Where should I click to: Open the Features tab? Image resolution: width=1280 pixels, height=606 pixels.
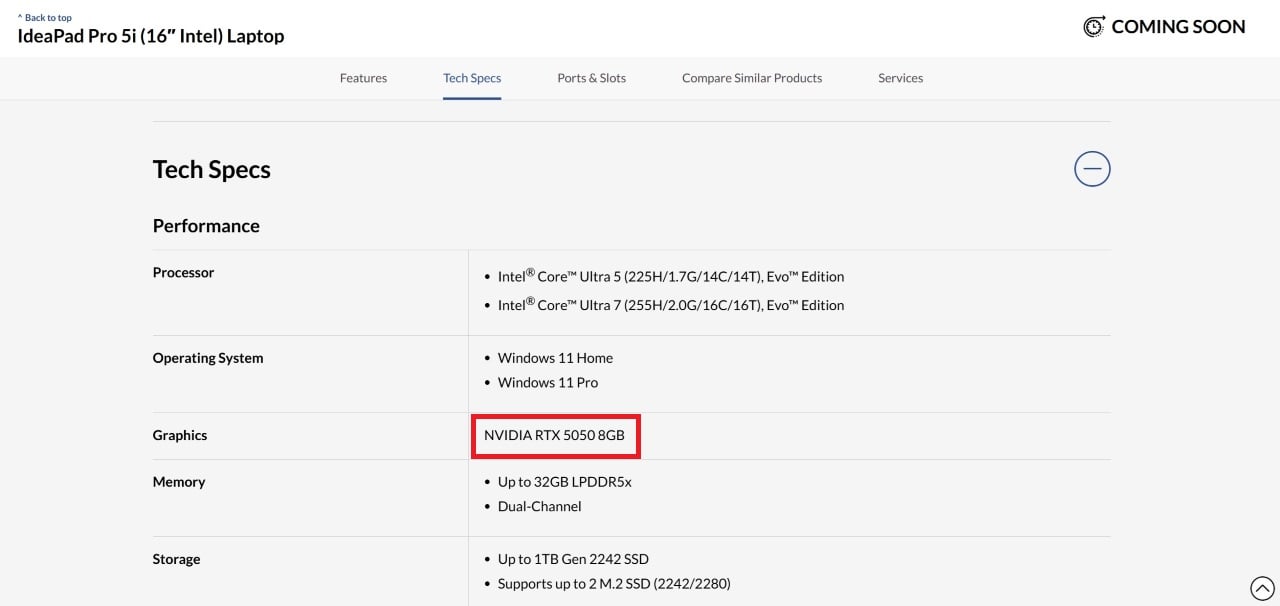(x=363, y=78)
